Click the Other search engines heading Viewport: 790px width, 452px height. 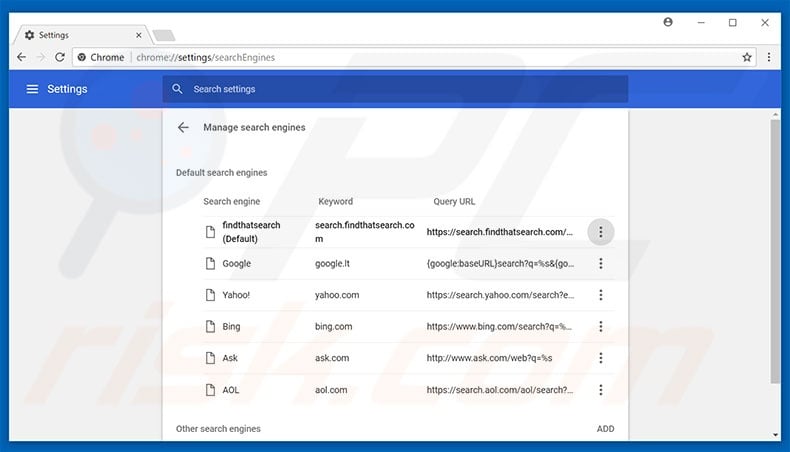tap(218, 429)
